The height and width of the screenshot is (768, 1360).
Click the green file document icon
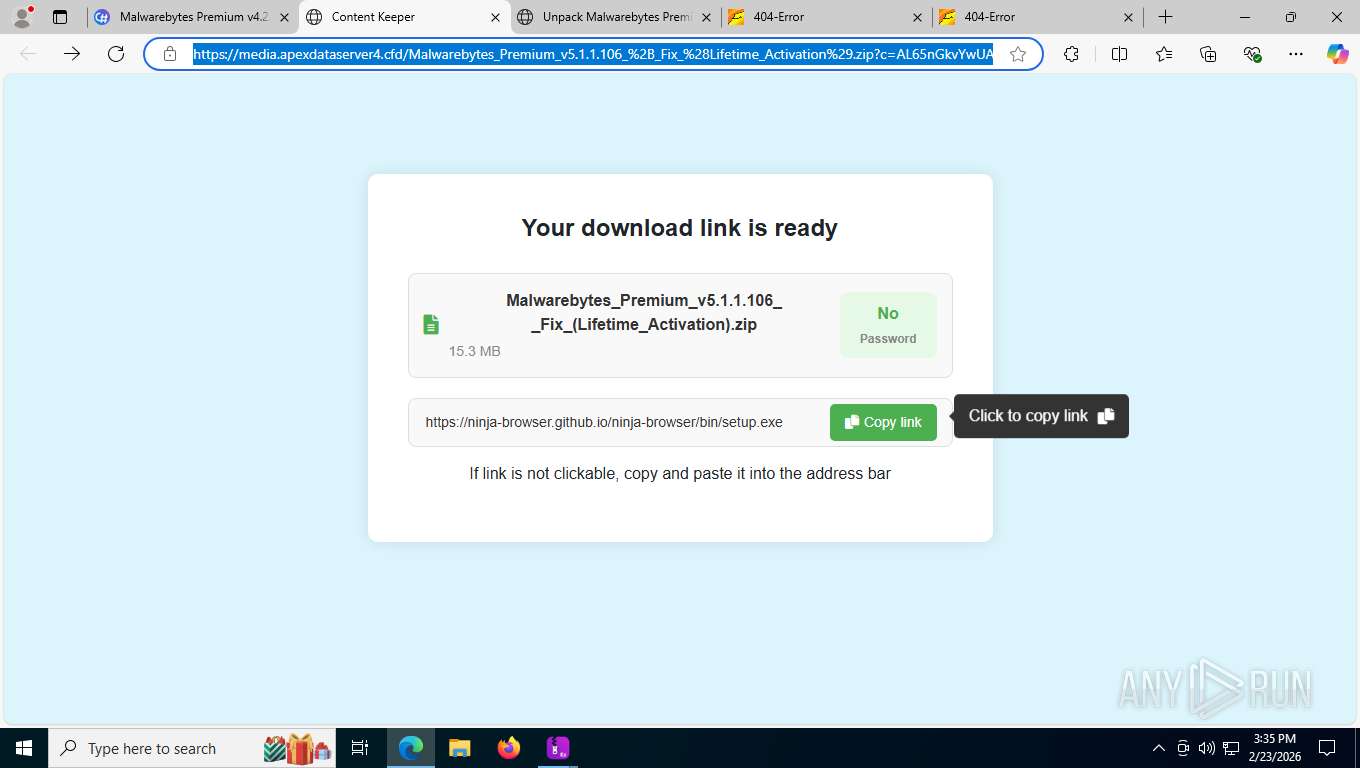point(431,324)
